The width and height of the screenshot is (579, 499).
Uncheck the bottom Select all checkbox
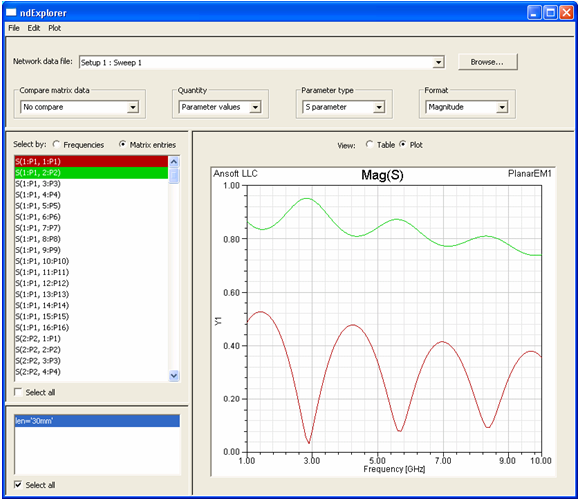[x=18, y=485]
